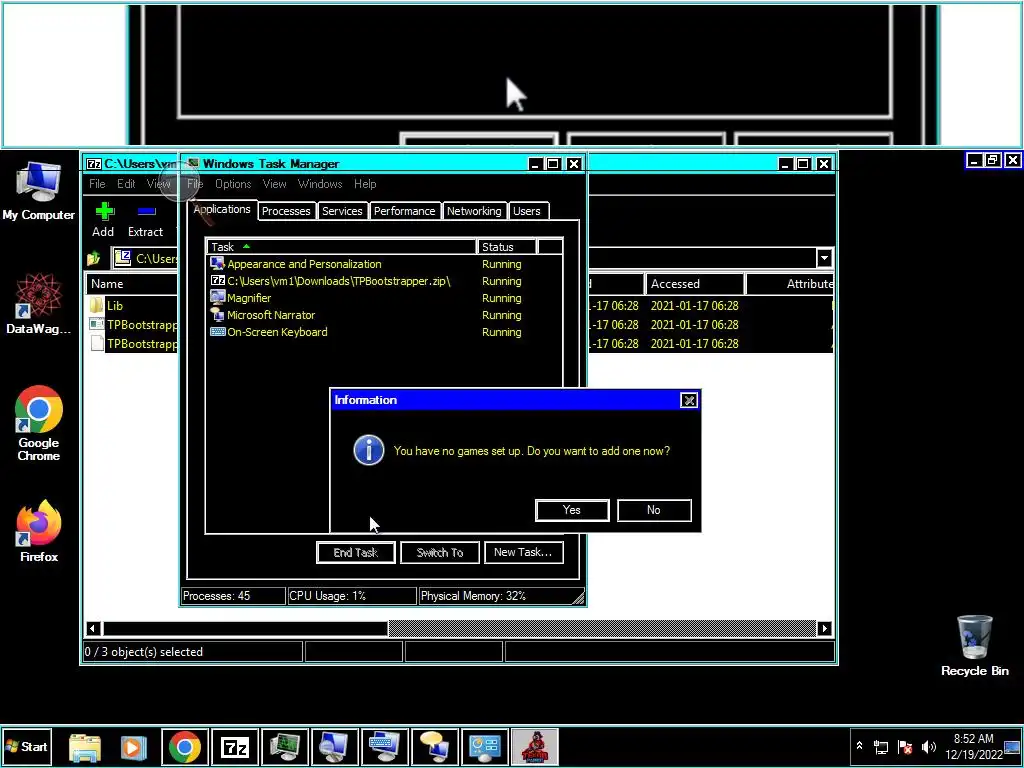
Task: Click the 7-Zip Name column header
Action: pos(133,283)
